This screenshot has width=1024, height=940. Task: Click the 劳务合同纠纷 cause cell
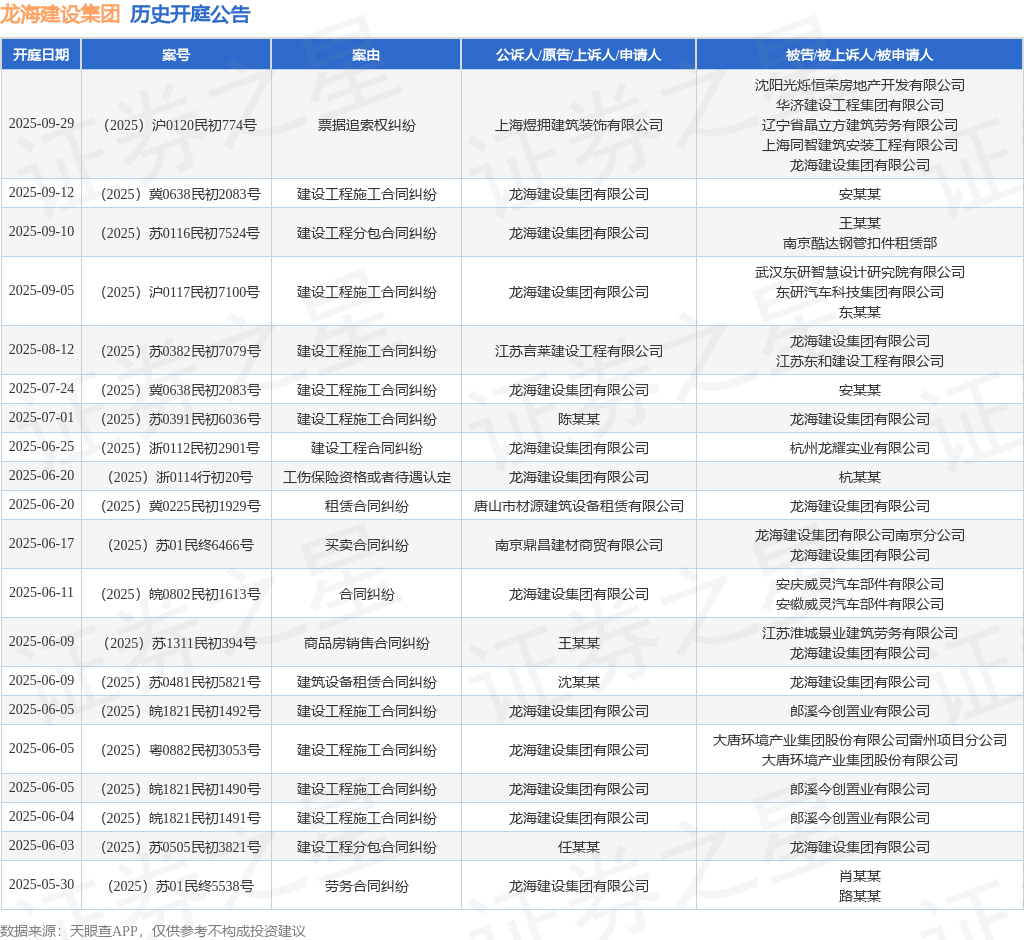(366, 886)
